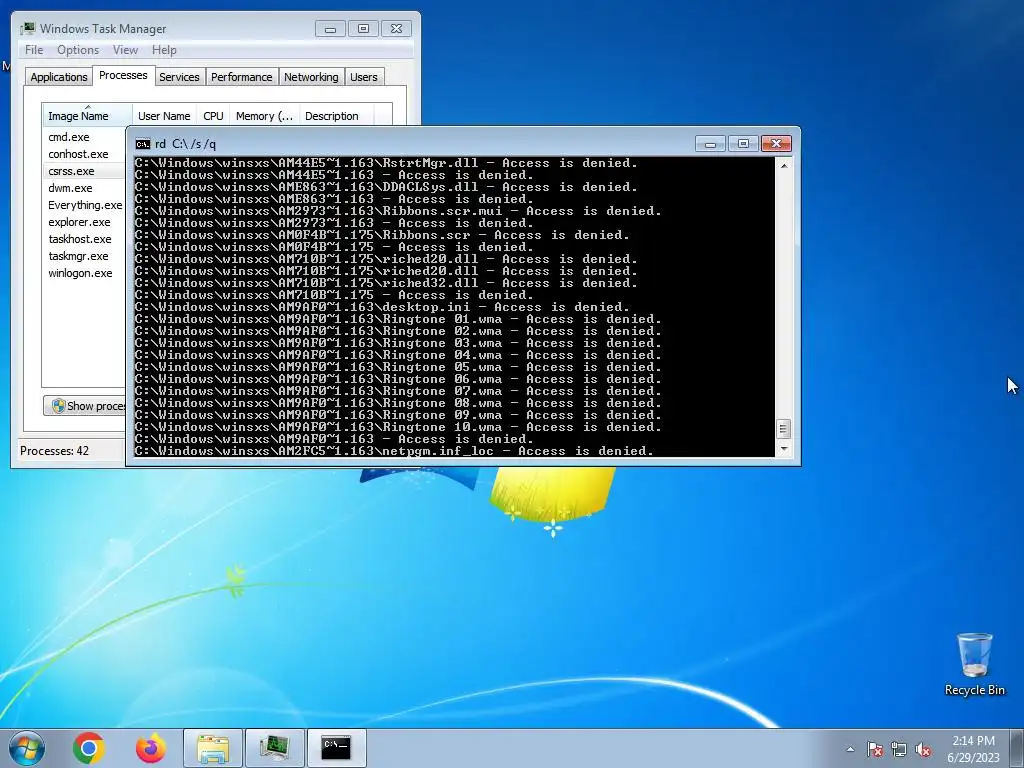
Task: Open network status tray icon
Action: point(899,749)
